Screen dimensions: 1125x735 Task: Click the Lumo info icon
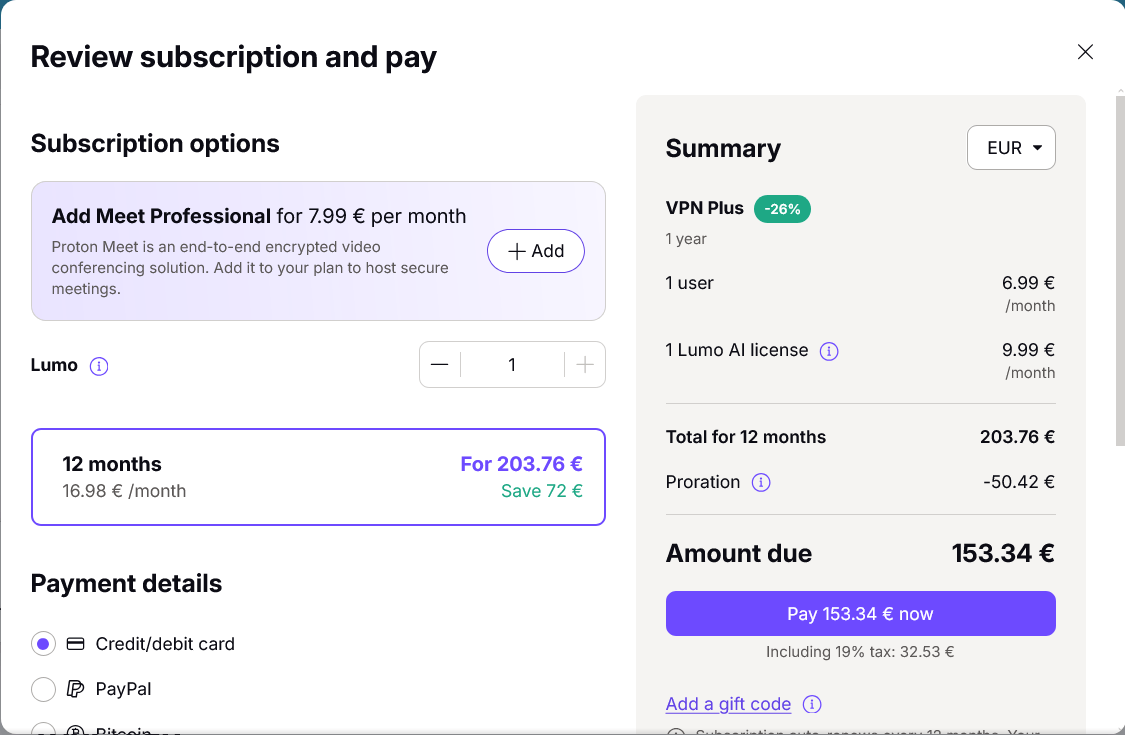tap(99, 366)
